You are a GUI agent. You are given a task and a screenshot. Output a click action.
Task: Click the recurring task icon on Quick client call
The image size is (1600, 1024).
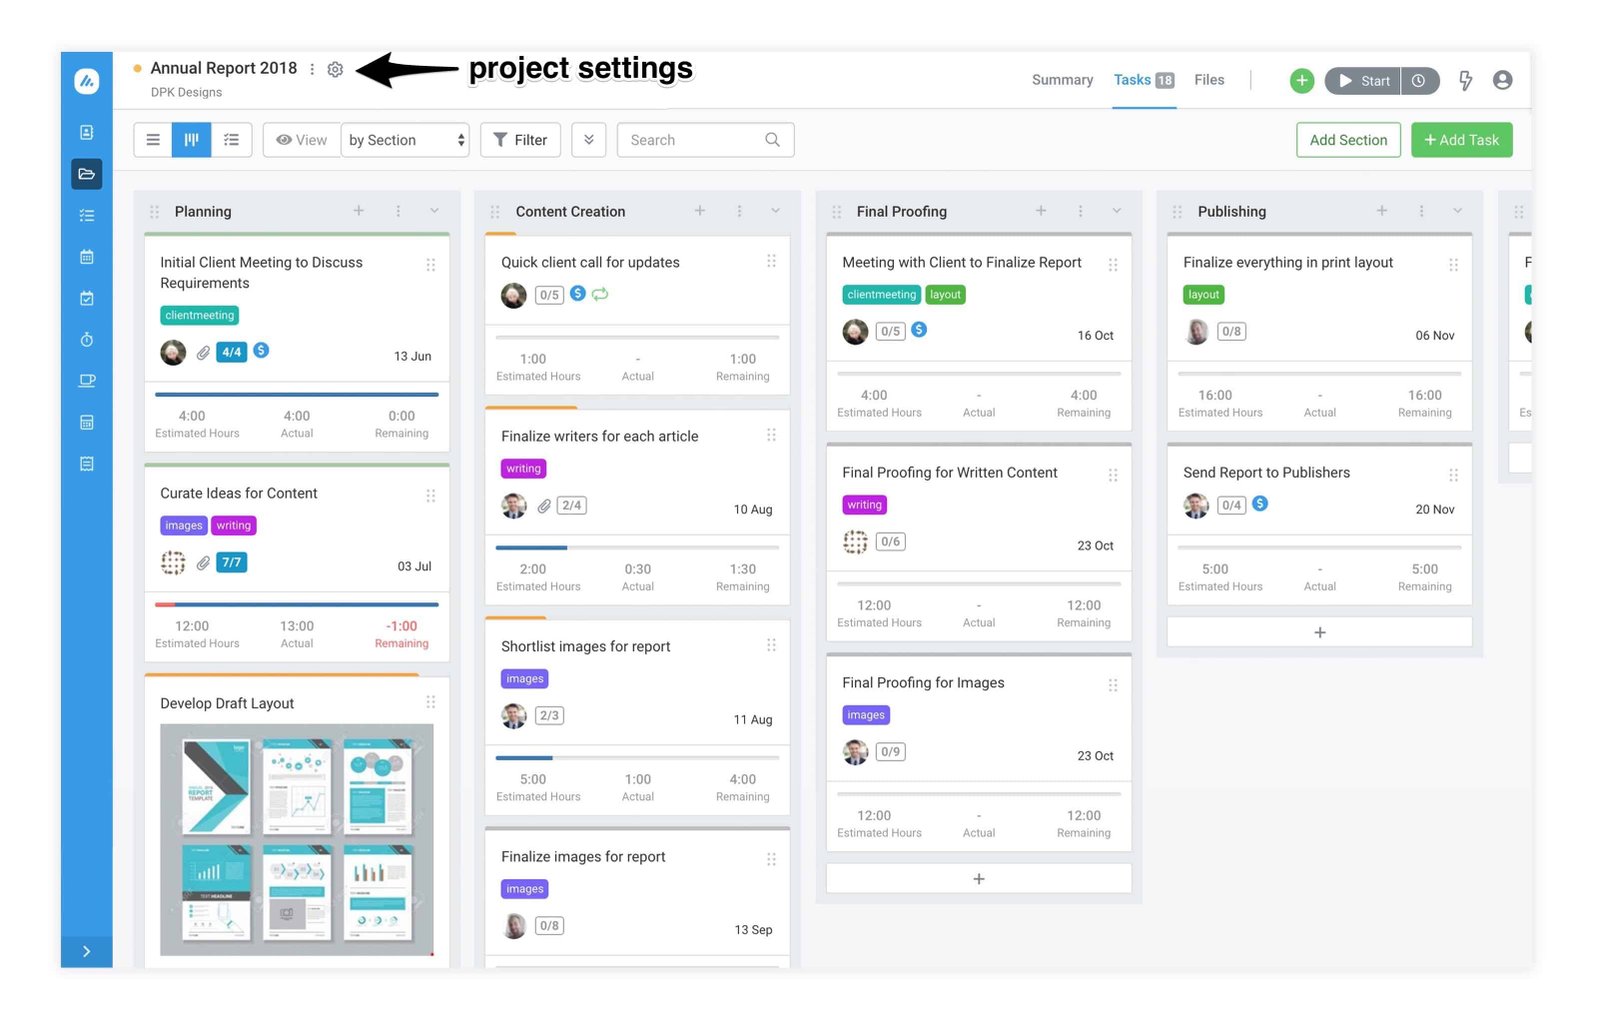pos(600,294)
